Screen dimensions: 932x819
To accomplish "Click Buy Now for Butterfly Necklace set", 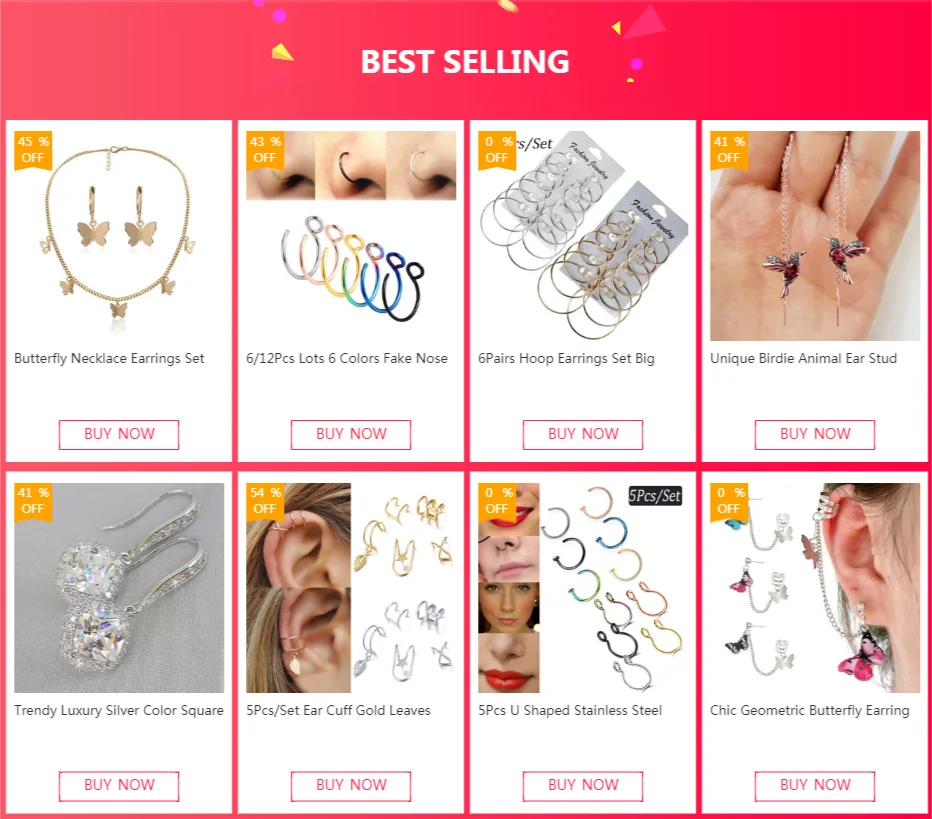I will click(x=119, y=434).
